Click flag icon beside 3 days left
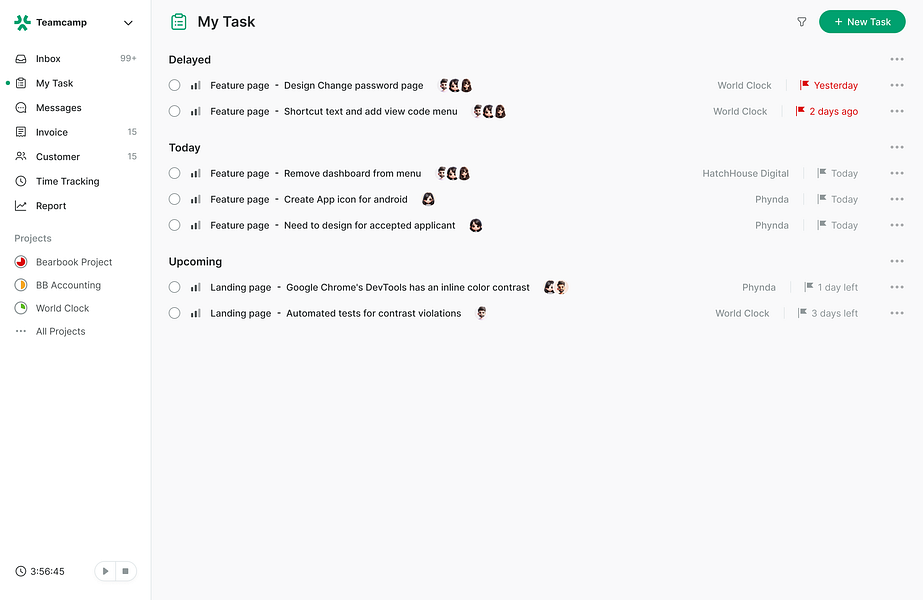The image size is (923, 600). [802, 313]
